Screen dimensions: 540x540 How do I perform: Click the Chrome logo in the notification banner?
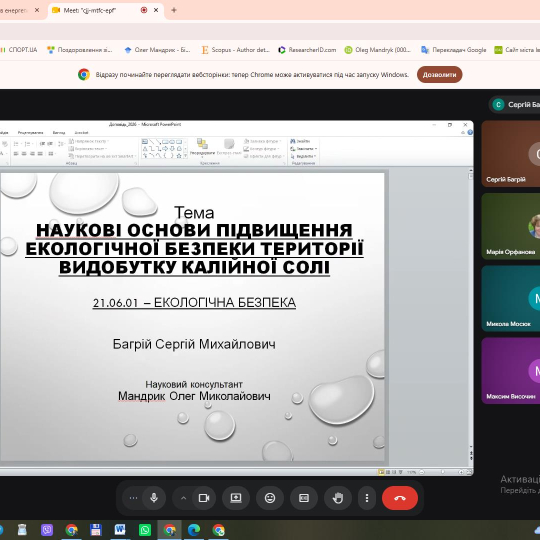click(84, 74)
